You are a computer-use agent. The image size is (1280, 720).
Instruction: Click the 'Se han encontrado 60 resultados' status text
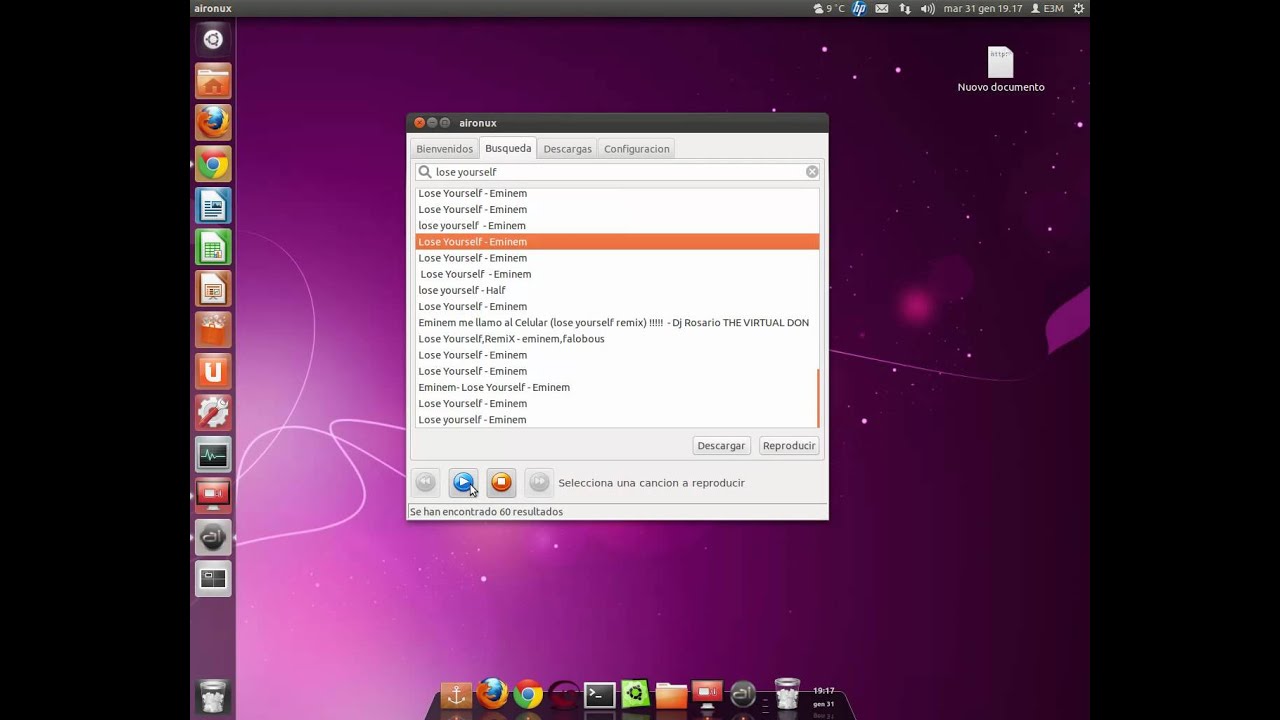[486, 512]
